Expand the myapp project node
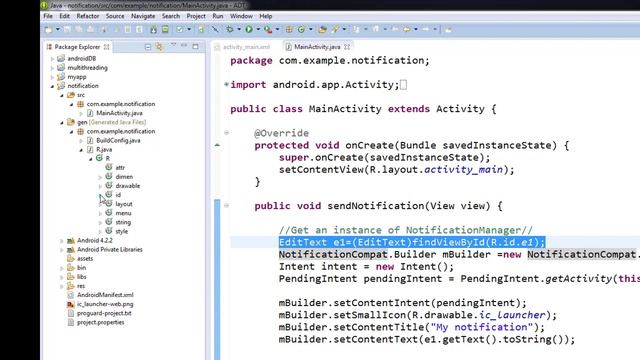The height and width of the screenshot is (360, 640). click(52, 77)
